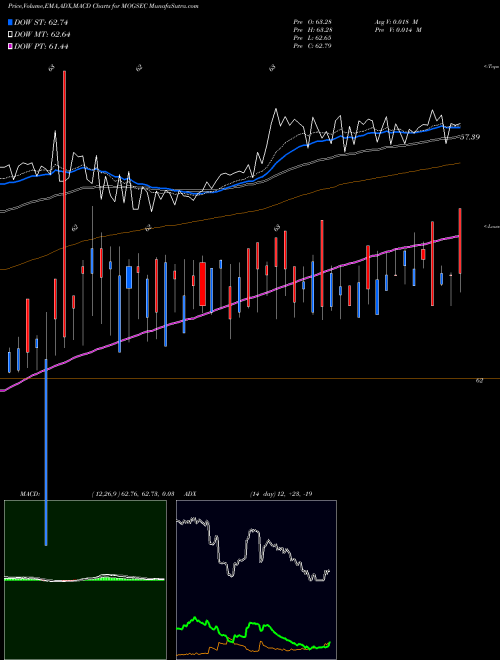Click the MACD '(12,26,9) 62.76, 62.73, 0.03' readout
This screenshot has width=500, height=660.
[133, 494]
